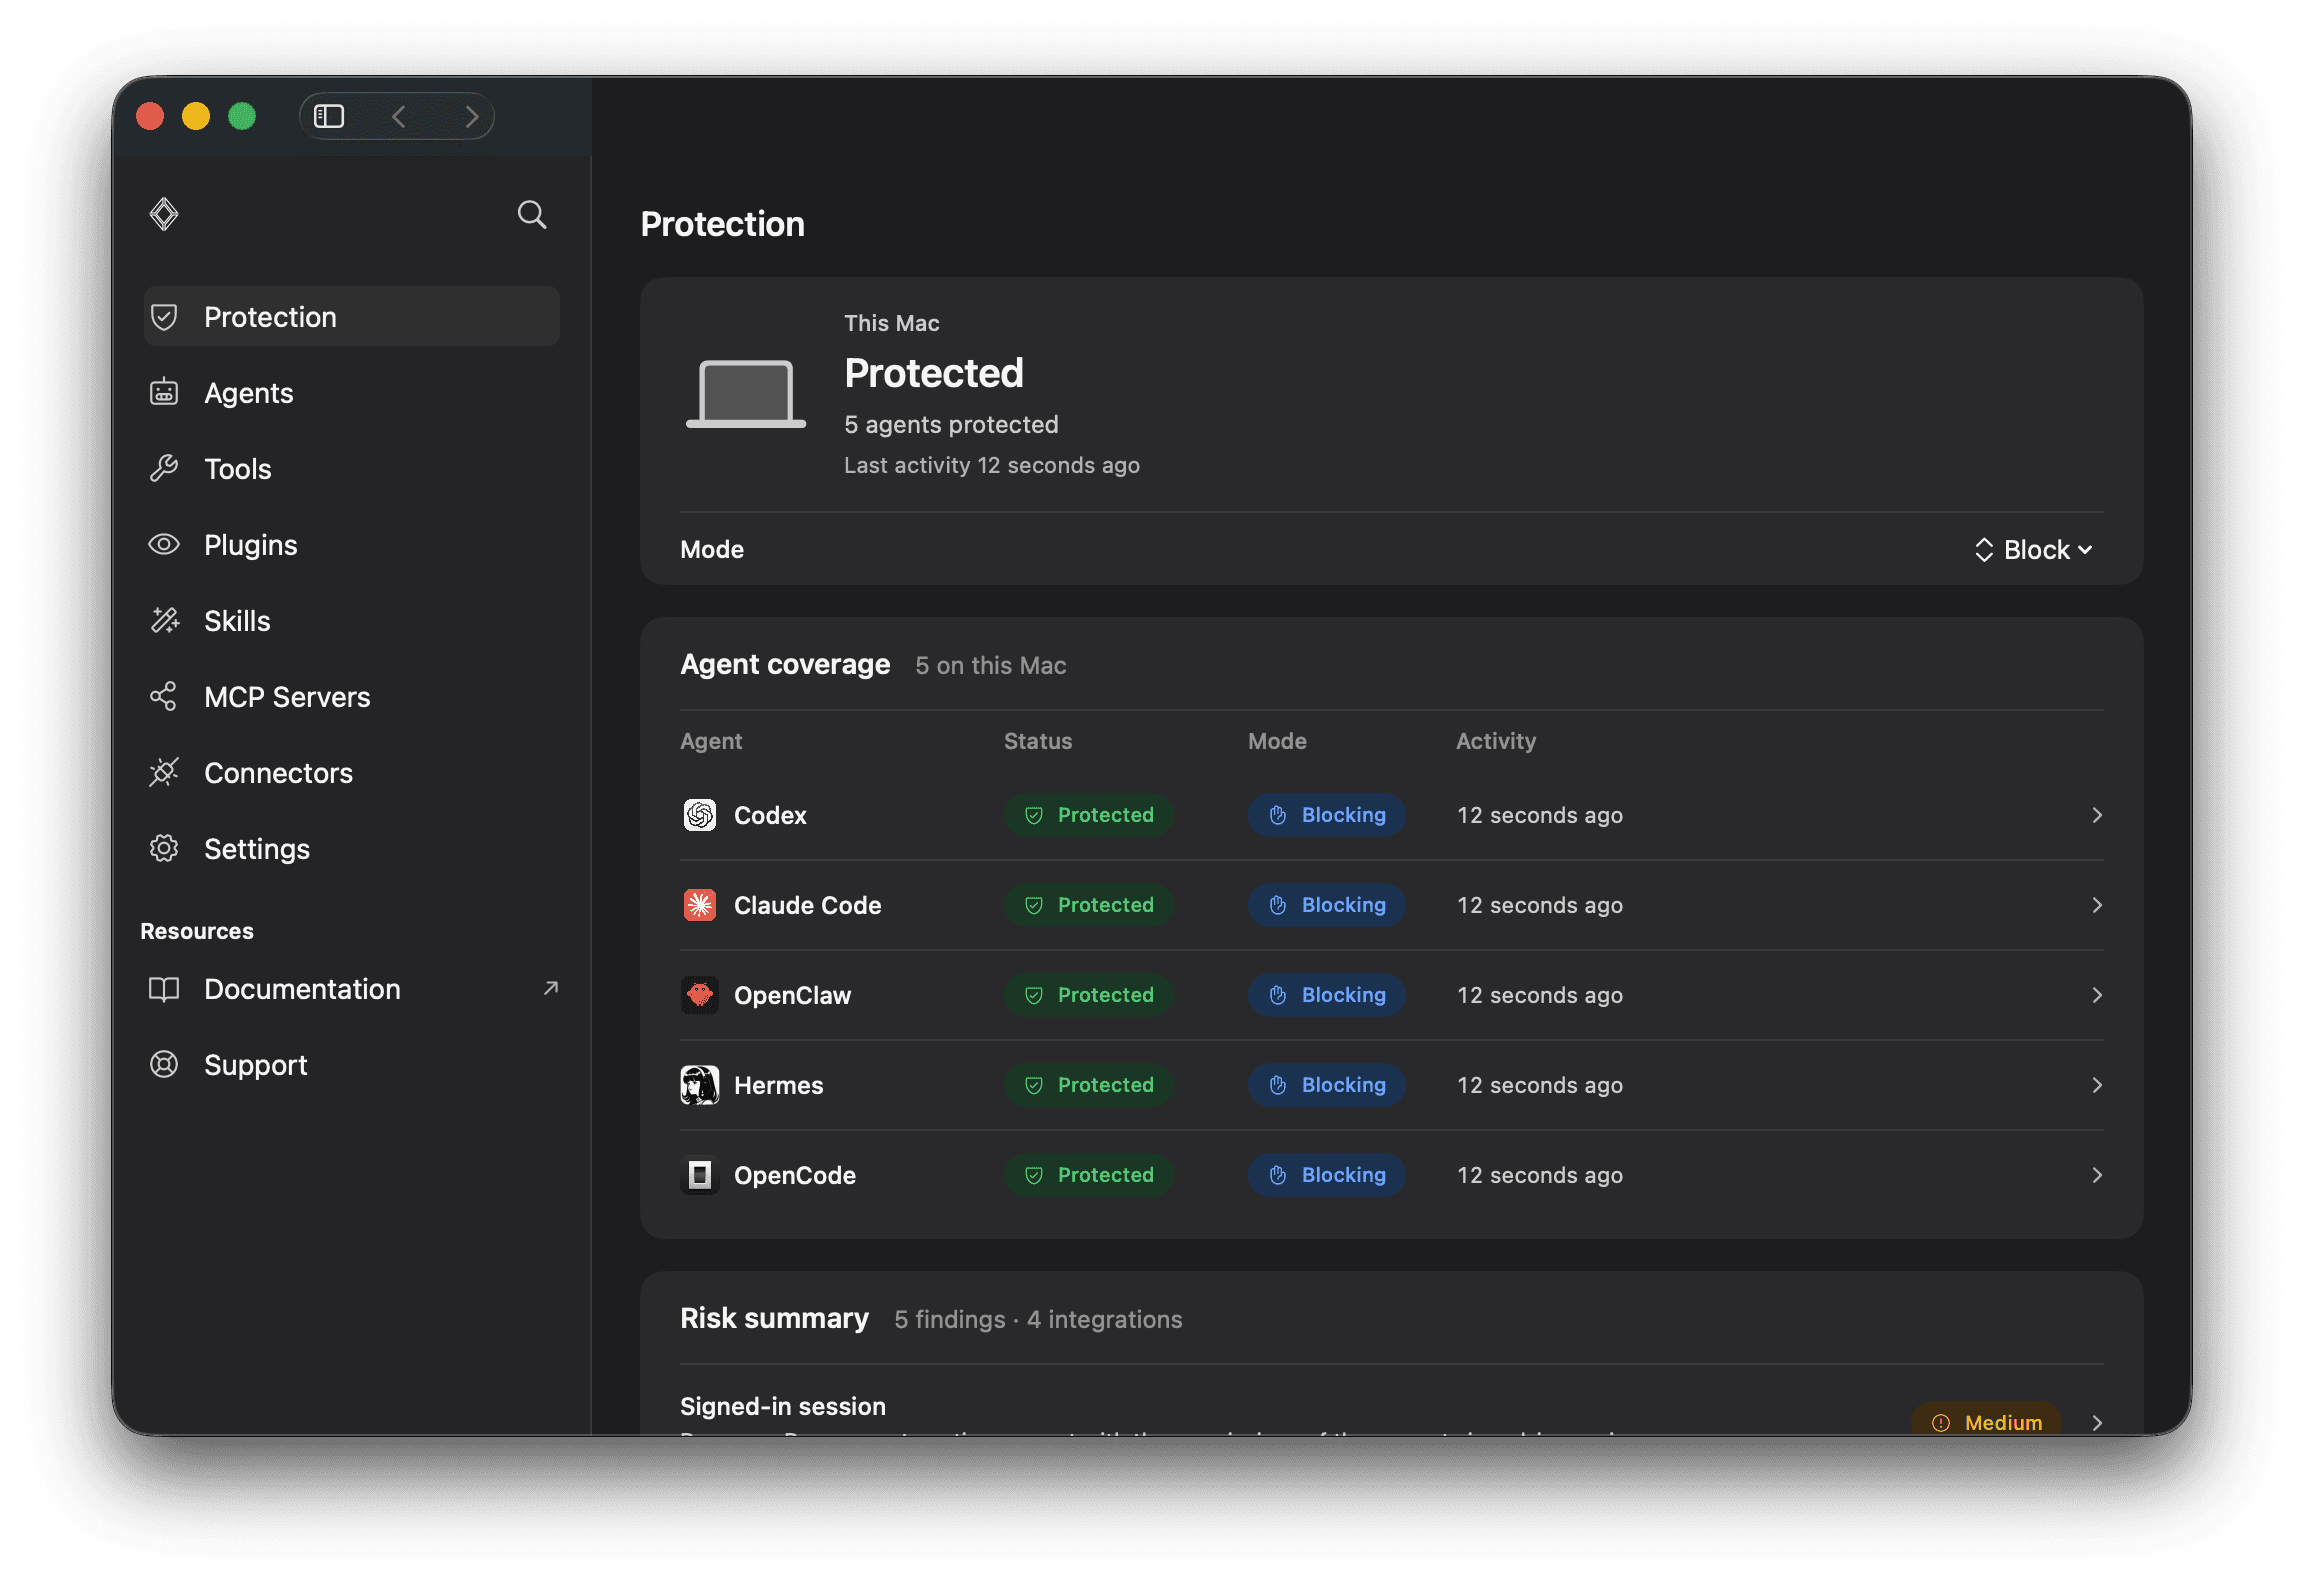Screen dimensions: 2304x1584
Task: Click the Tools wrench icon
Action: (164, 469)
